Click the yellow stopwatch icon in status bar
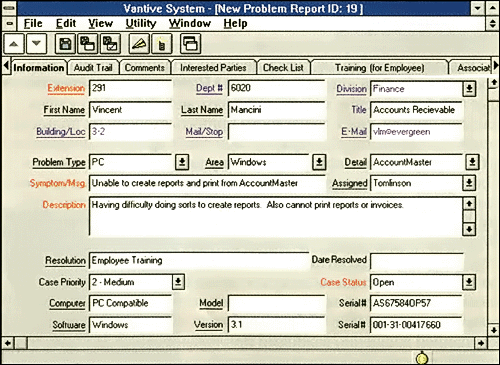 point(422,358)
